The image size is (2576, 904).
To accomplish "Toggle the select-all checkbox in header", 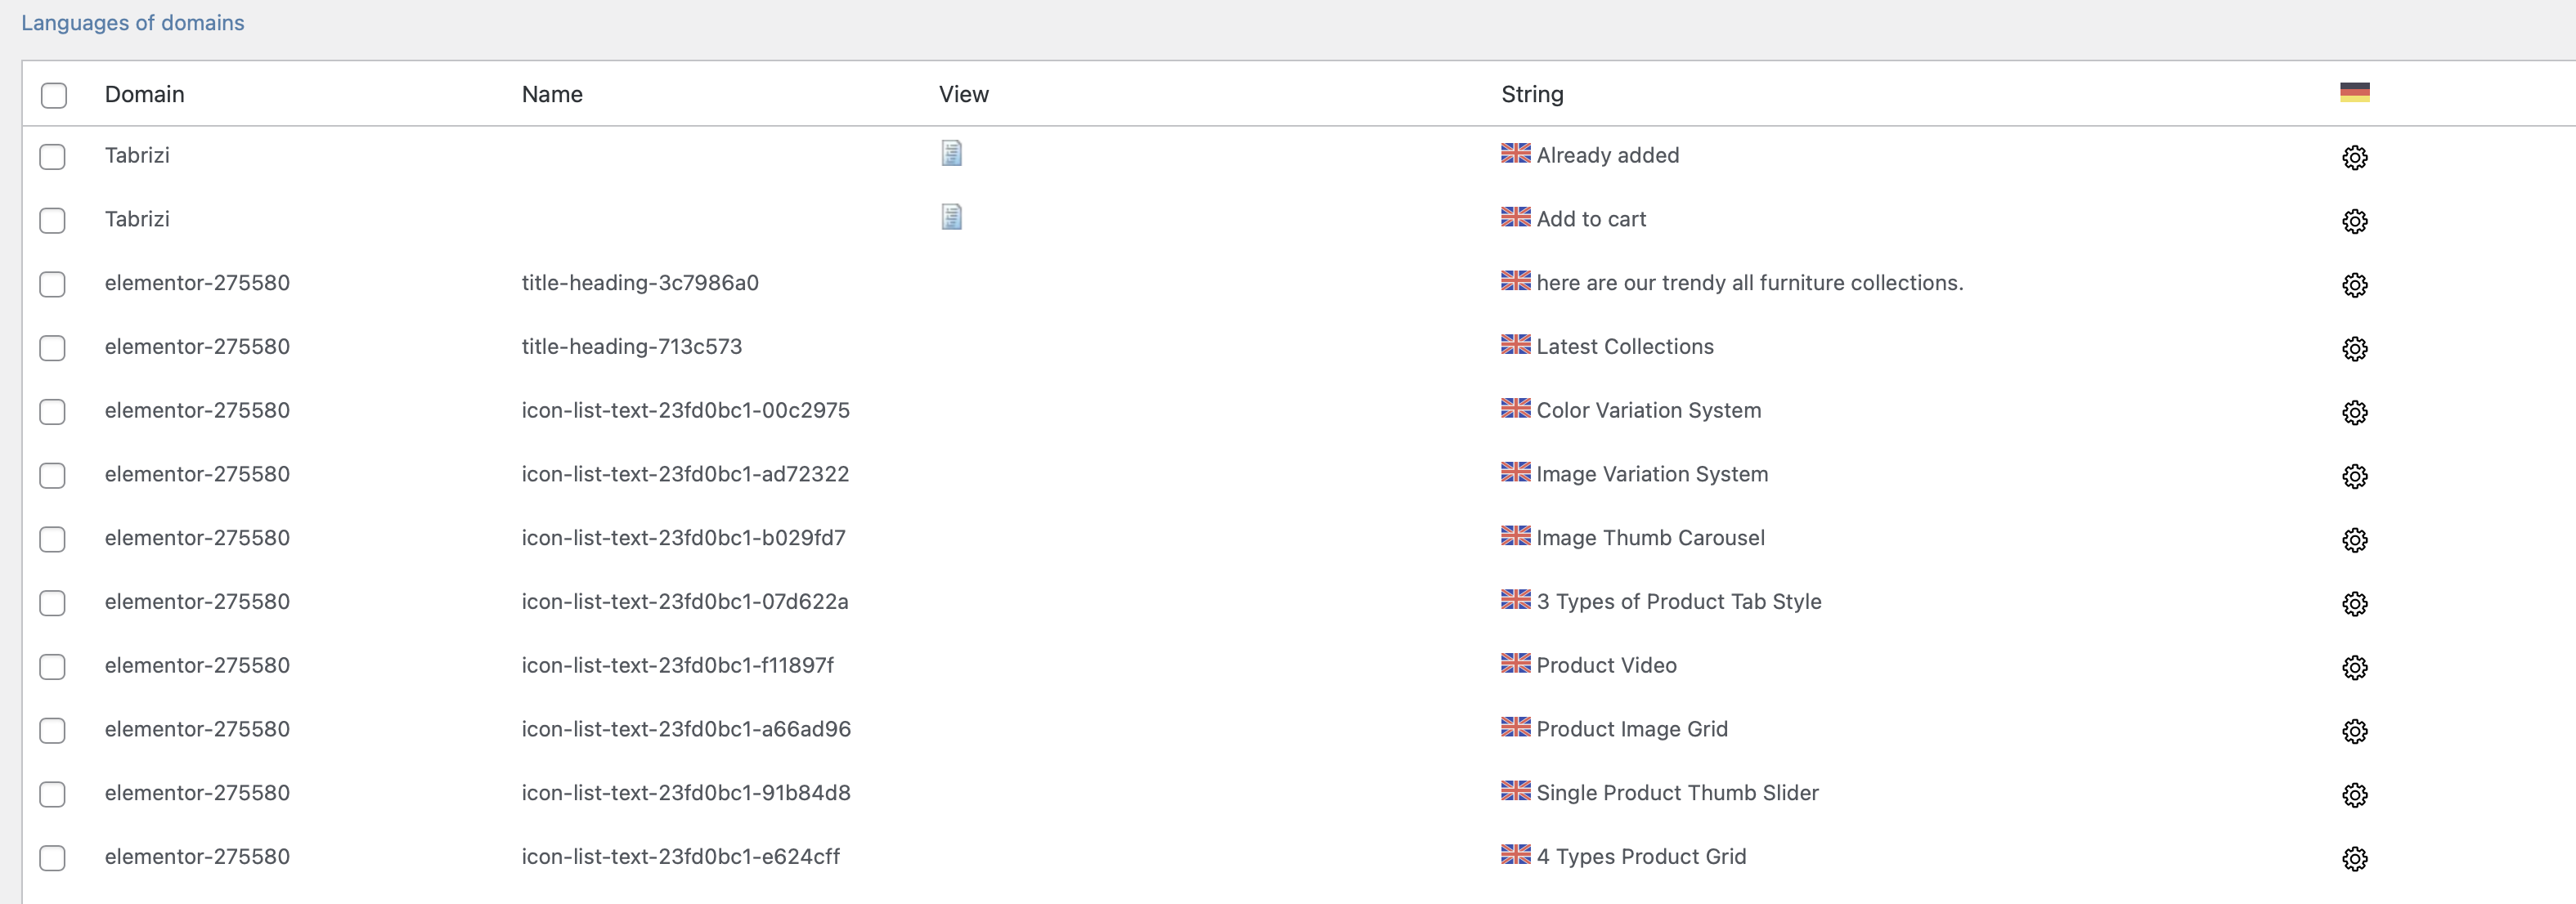I will click(54, 95).
